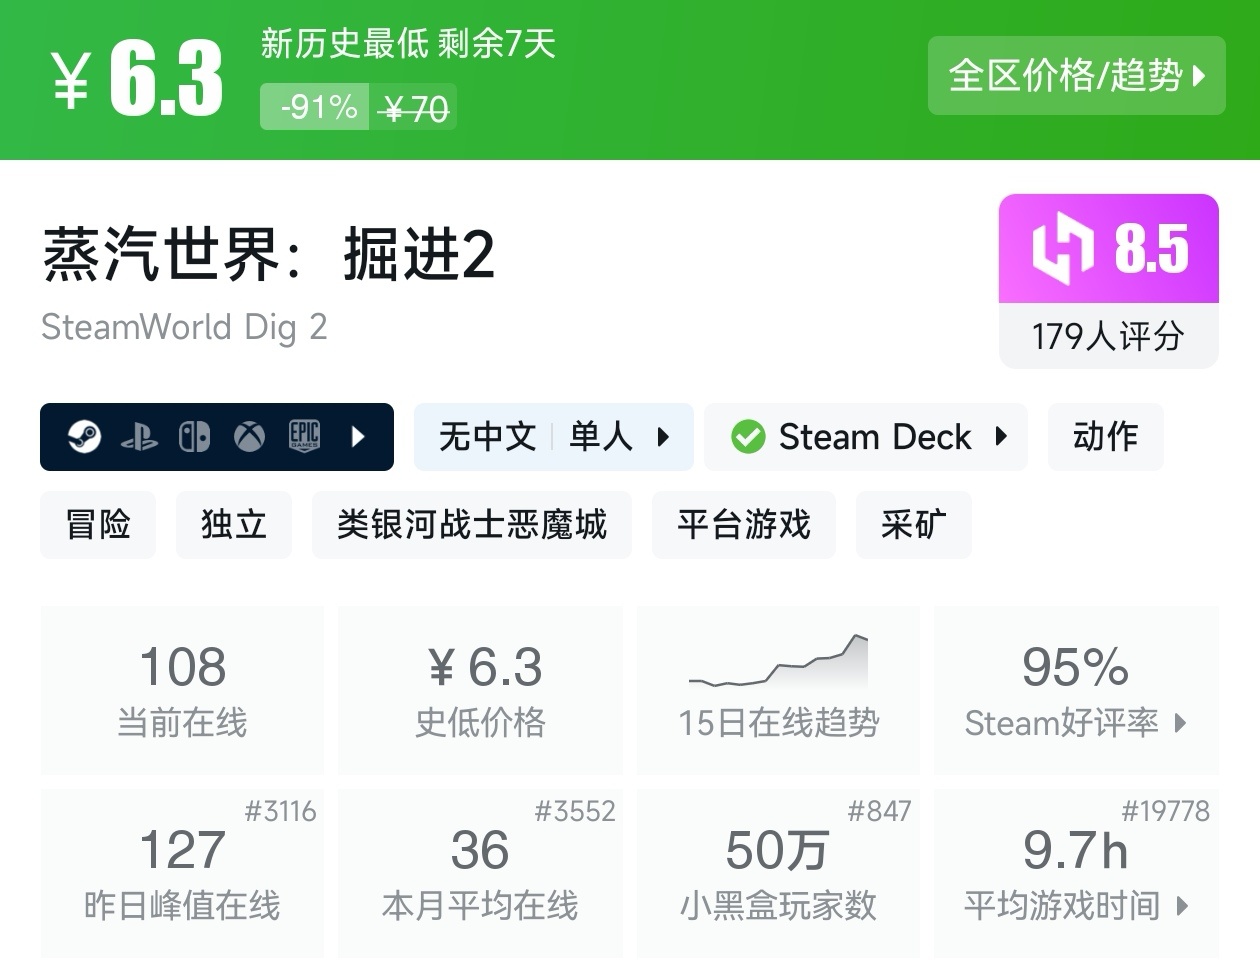Screen dimensions: 1260x980
Task: Open the 类银河战士恶魔城 tag
Action: click(x=471, y=524)
